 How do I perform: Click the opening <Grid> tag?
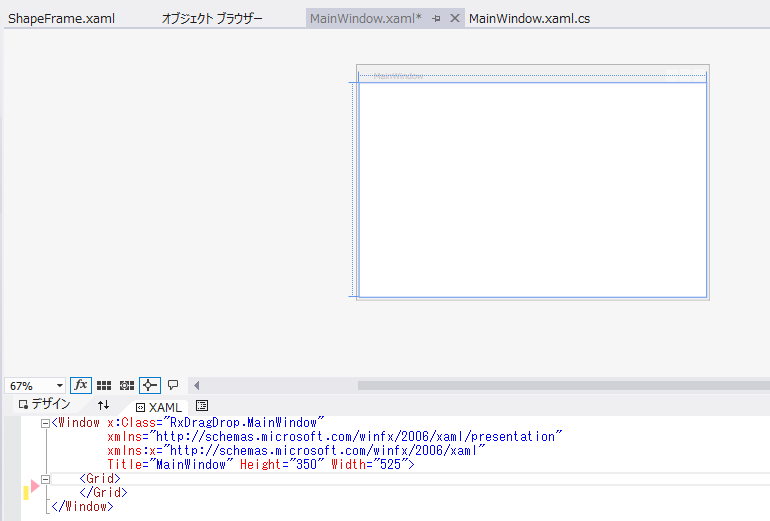click(x=100, y=478)
